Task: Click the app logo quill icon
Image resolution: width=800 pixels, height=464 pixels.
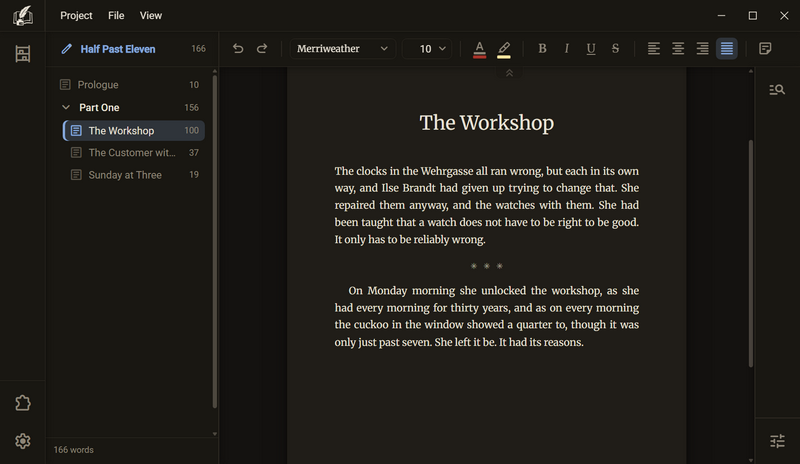Action: (x=22, y=16)
